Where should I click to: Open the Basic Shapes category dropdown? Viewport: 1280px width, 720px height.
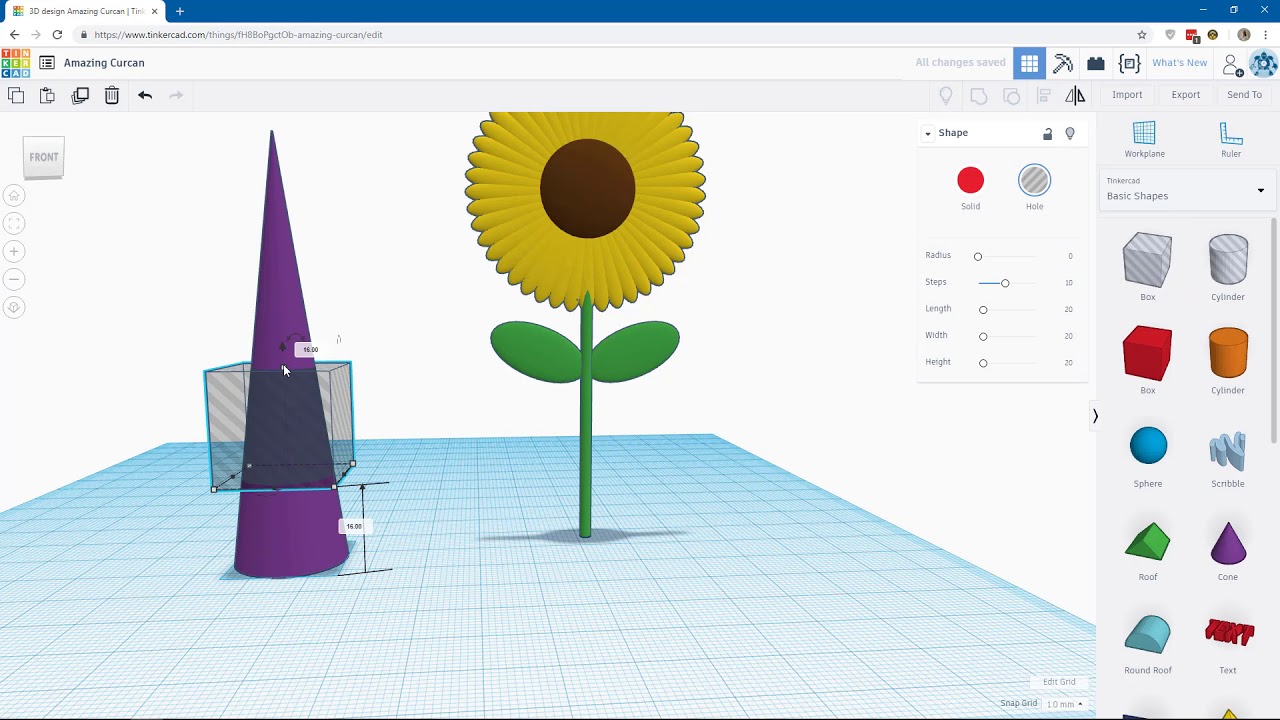point(1186,189)
